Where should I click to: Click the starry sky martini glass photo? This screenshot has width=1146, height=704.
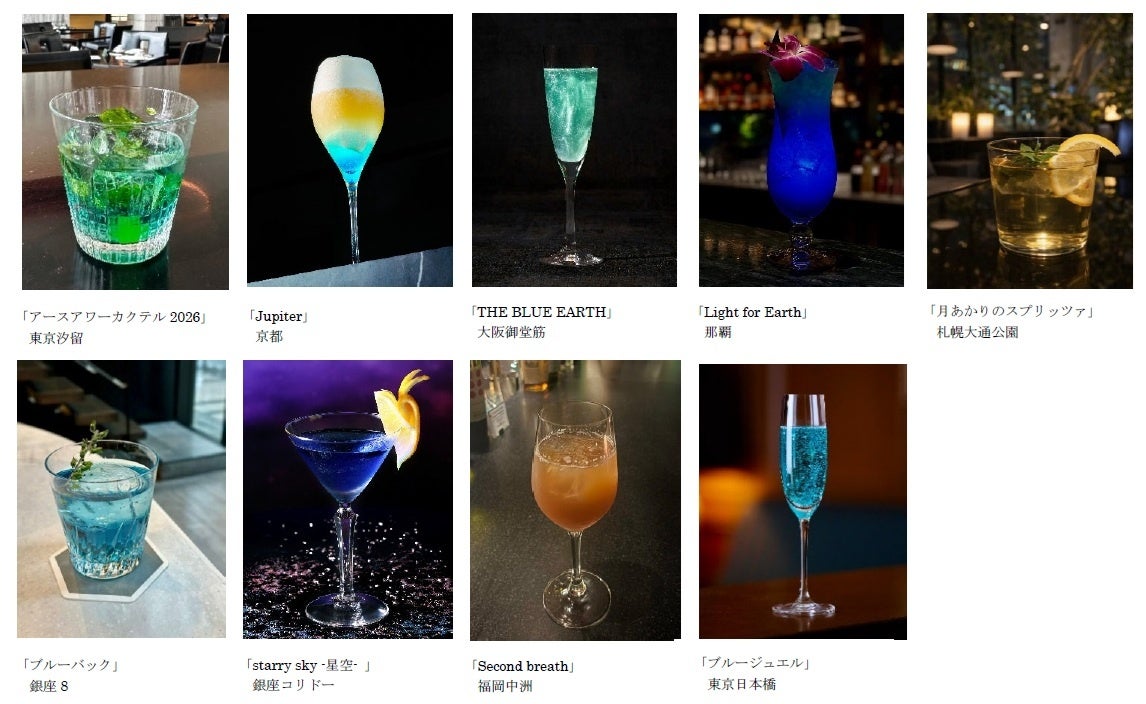(348, 499)
